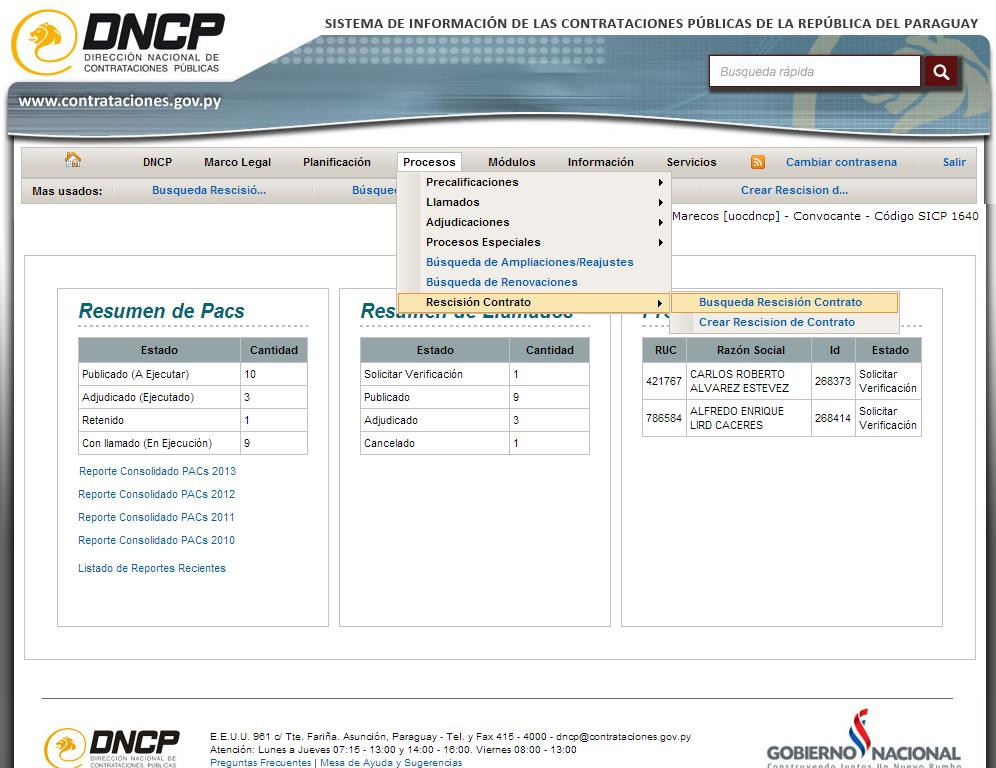The width and height of the screenshot is (996, 768).
Task: Expand the Precalificaciones submenu
Action: point(534,182)
